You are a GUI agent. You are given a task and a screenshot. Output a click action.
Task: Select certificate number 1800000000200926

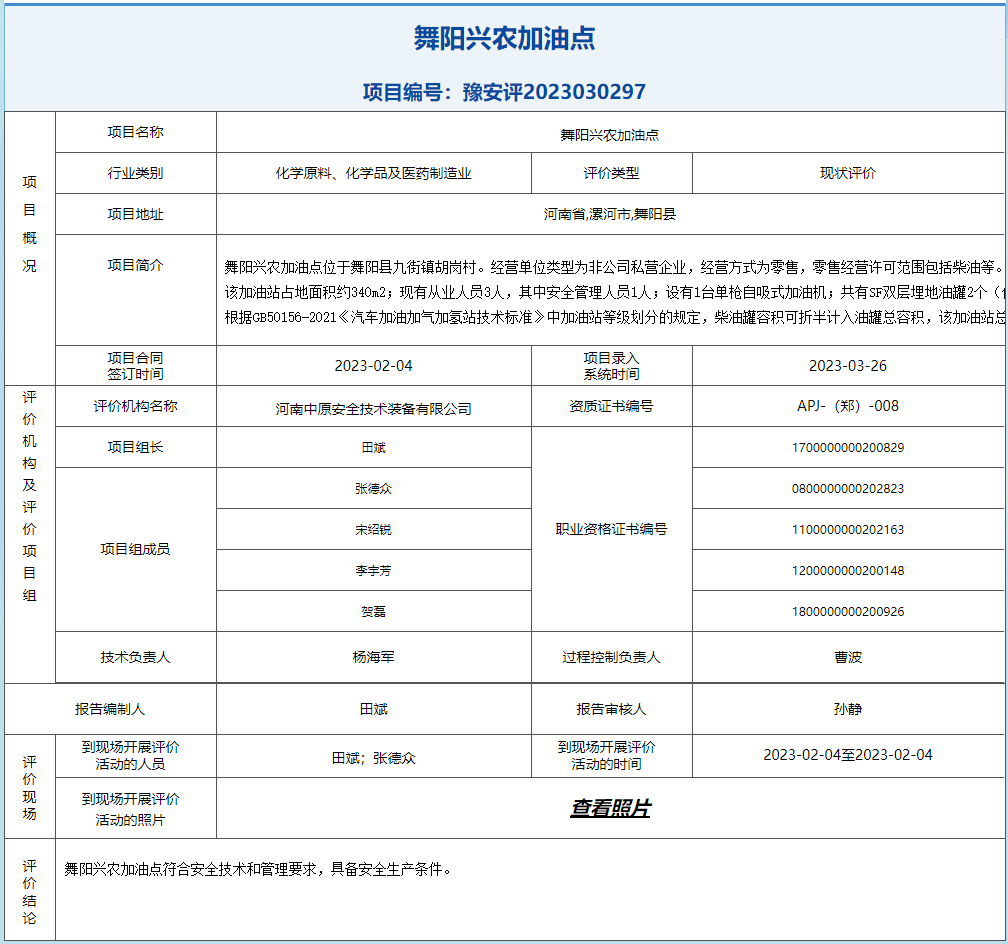(848, 612)
